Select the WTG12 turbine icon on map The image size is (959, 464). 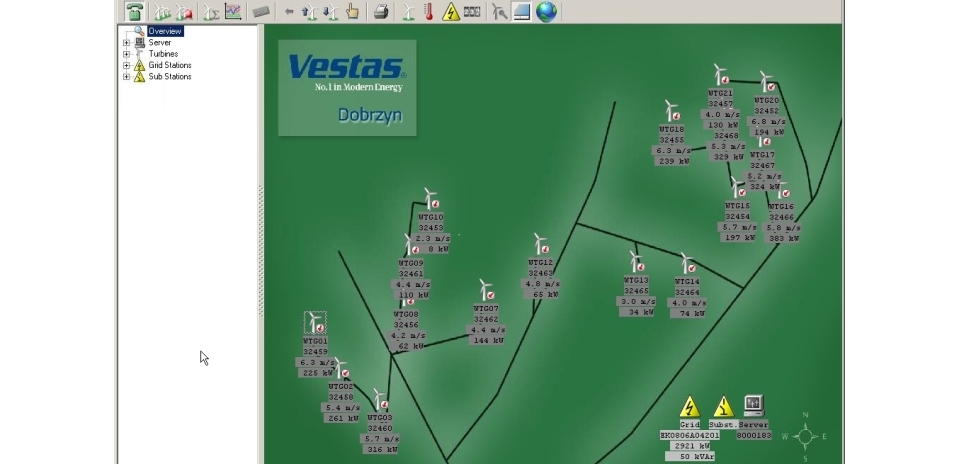pos(541,244)
